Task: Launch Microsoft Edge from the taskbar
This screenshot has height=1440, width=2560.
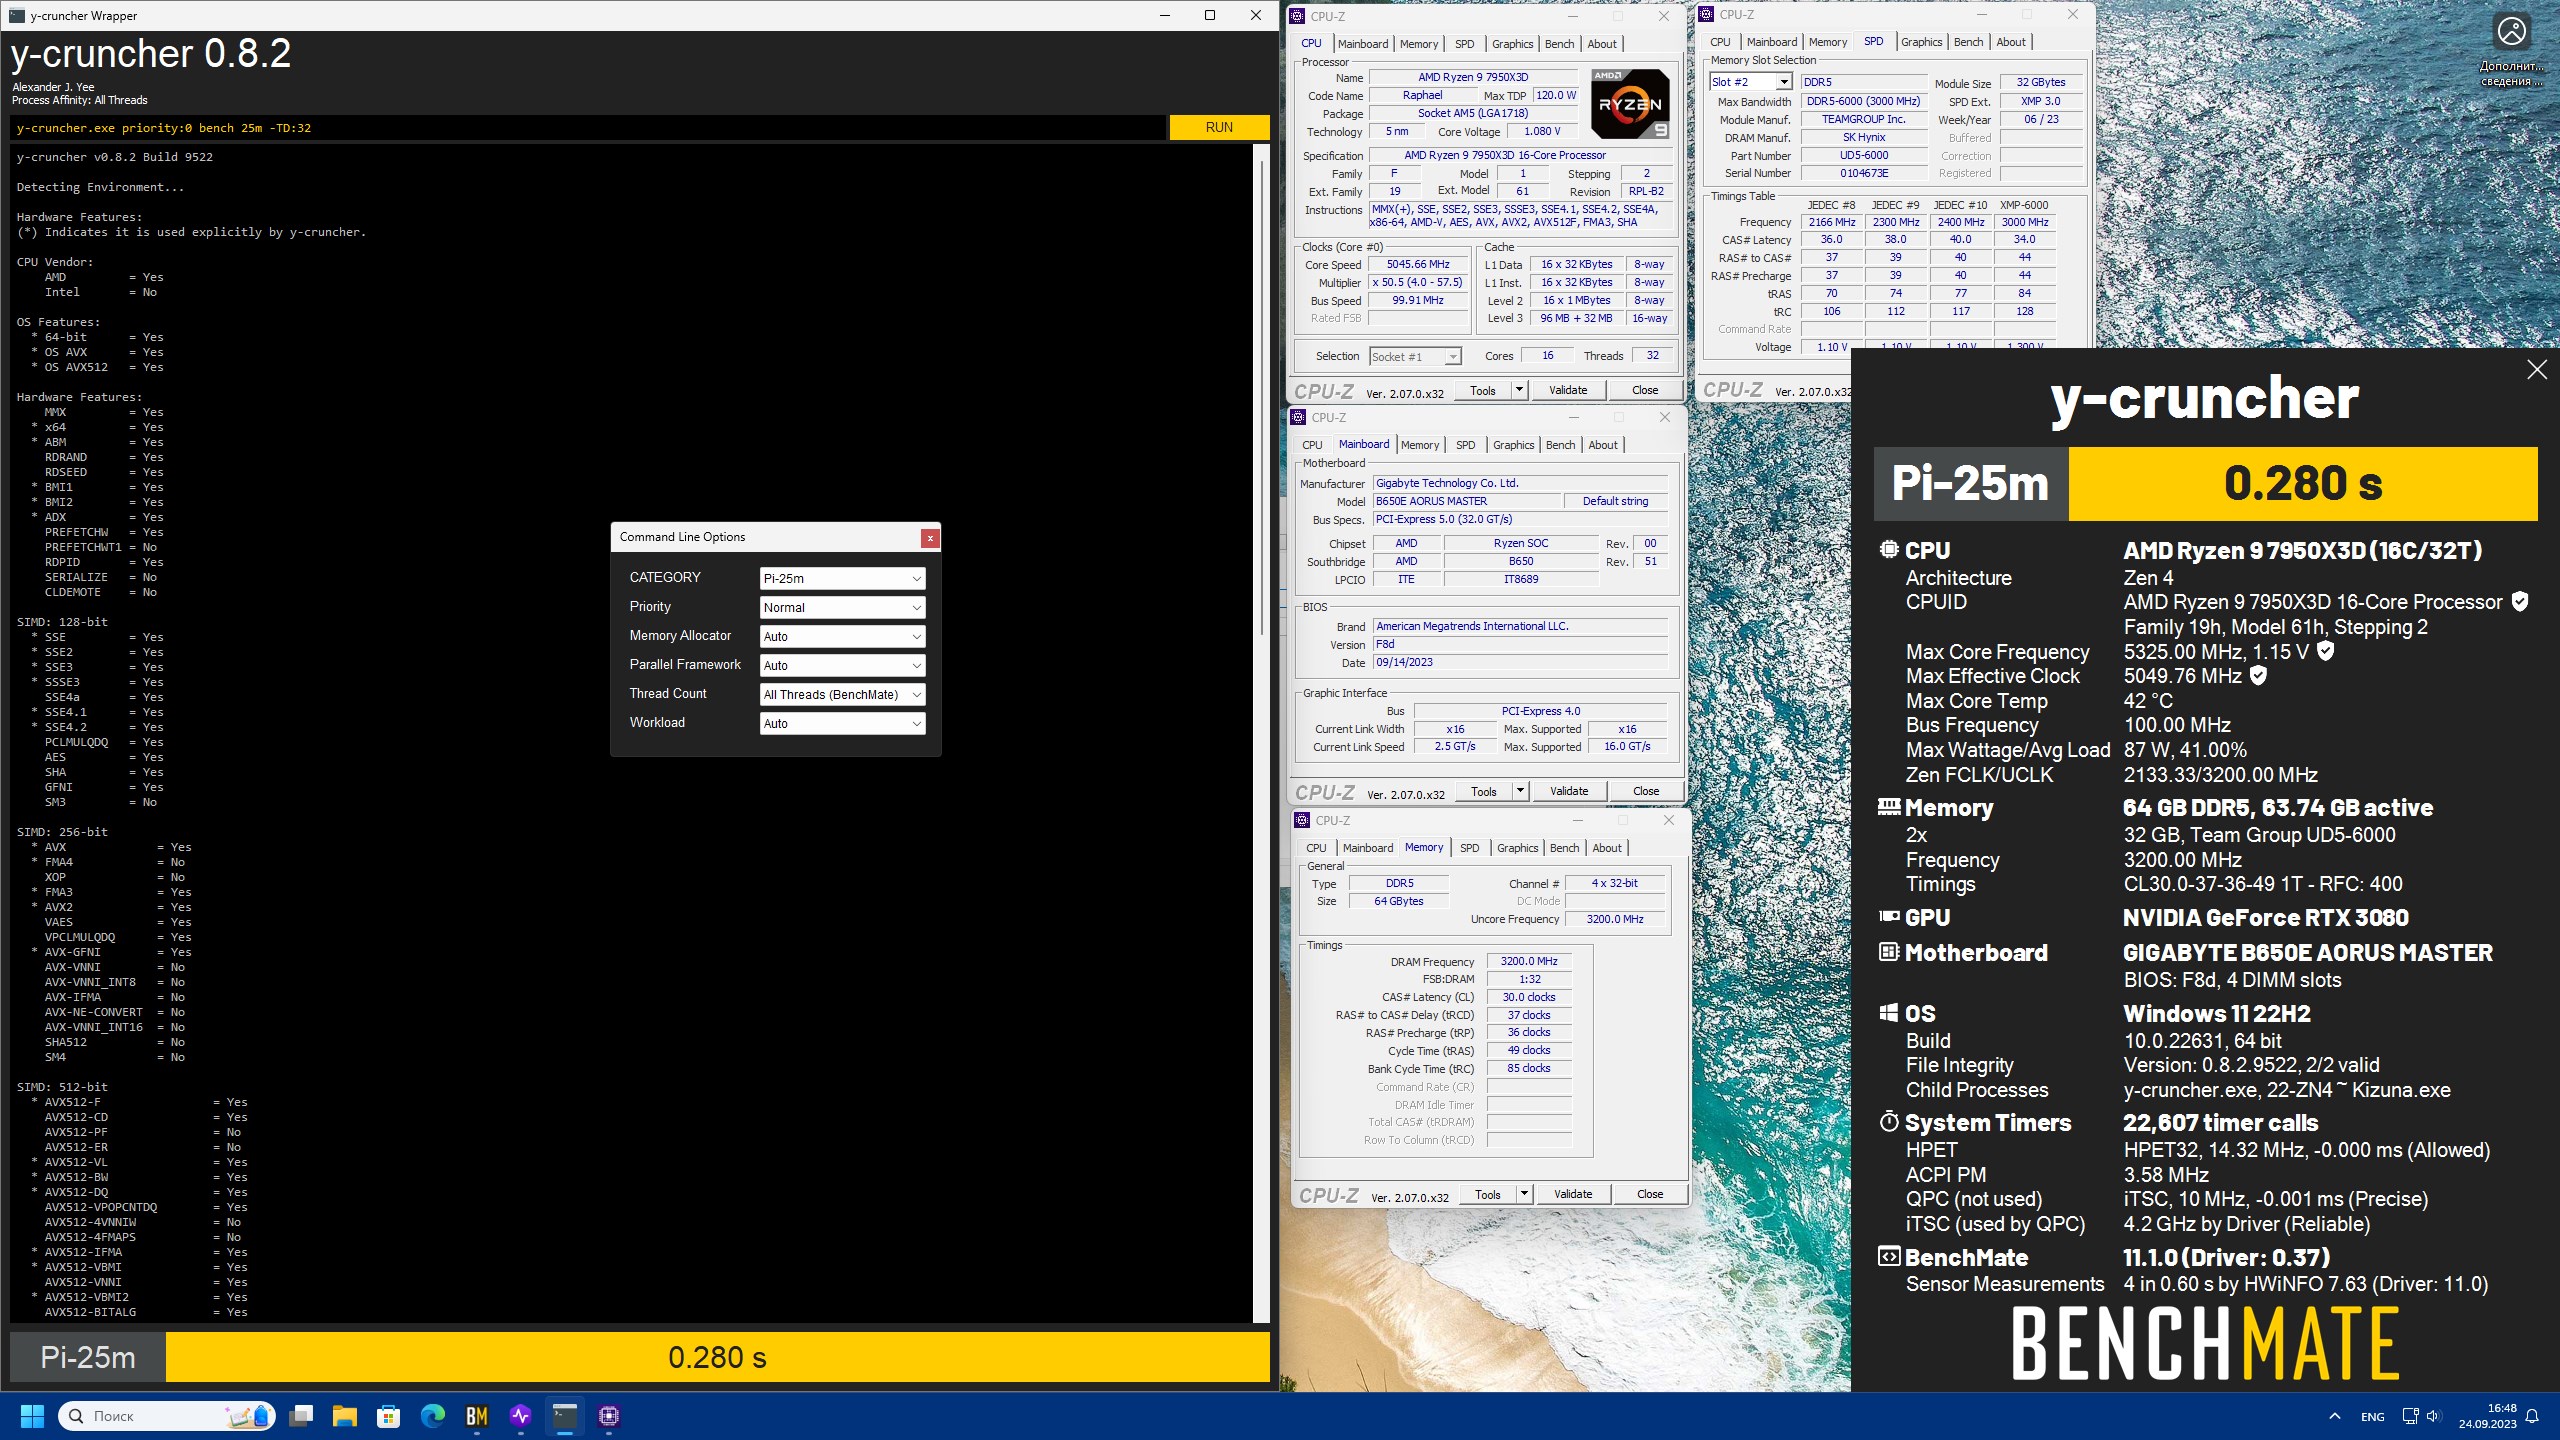Action: pyautogui.click(x=433, y=1416)
